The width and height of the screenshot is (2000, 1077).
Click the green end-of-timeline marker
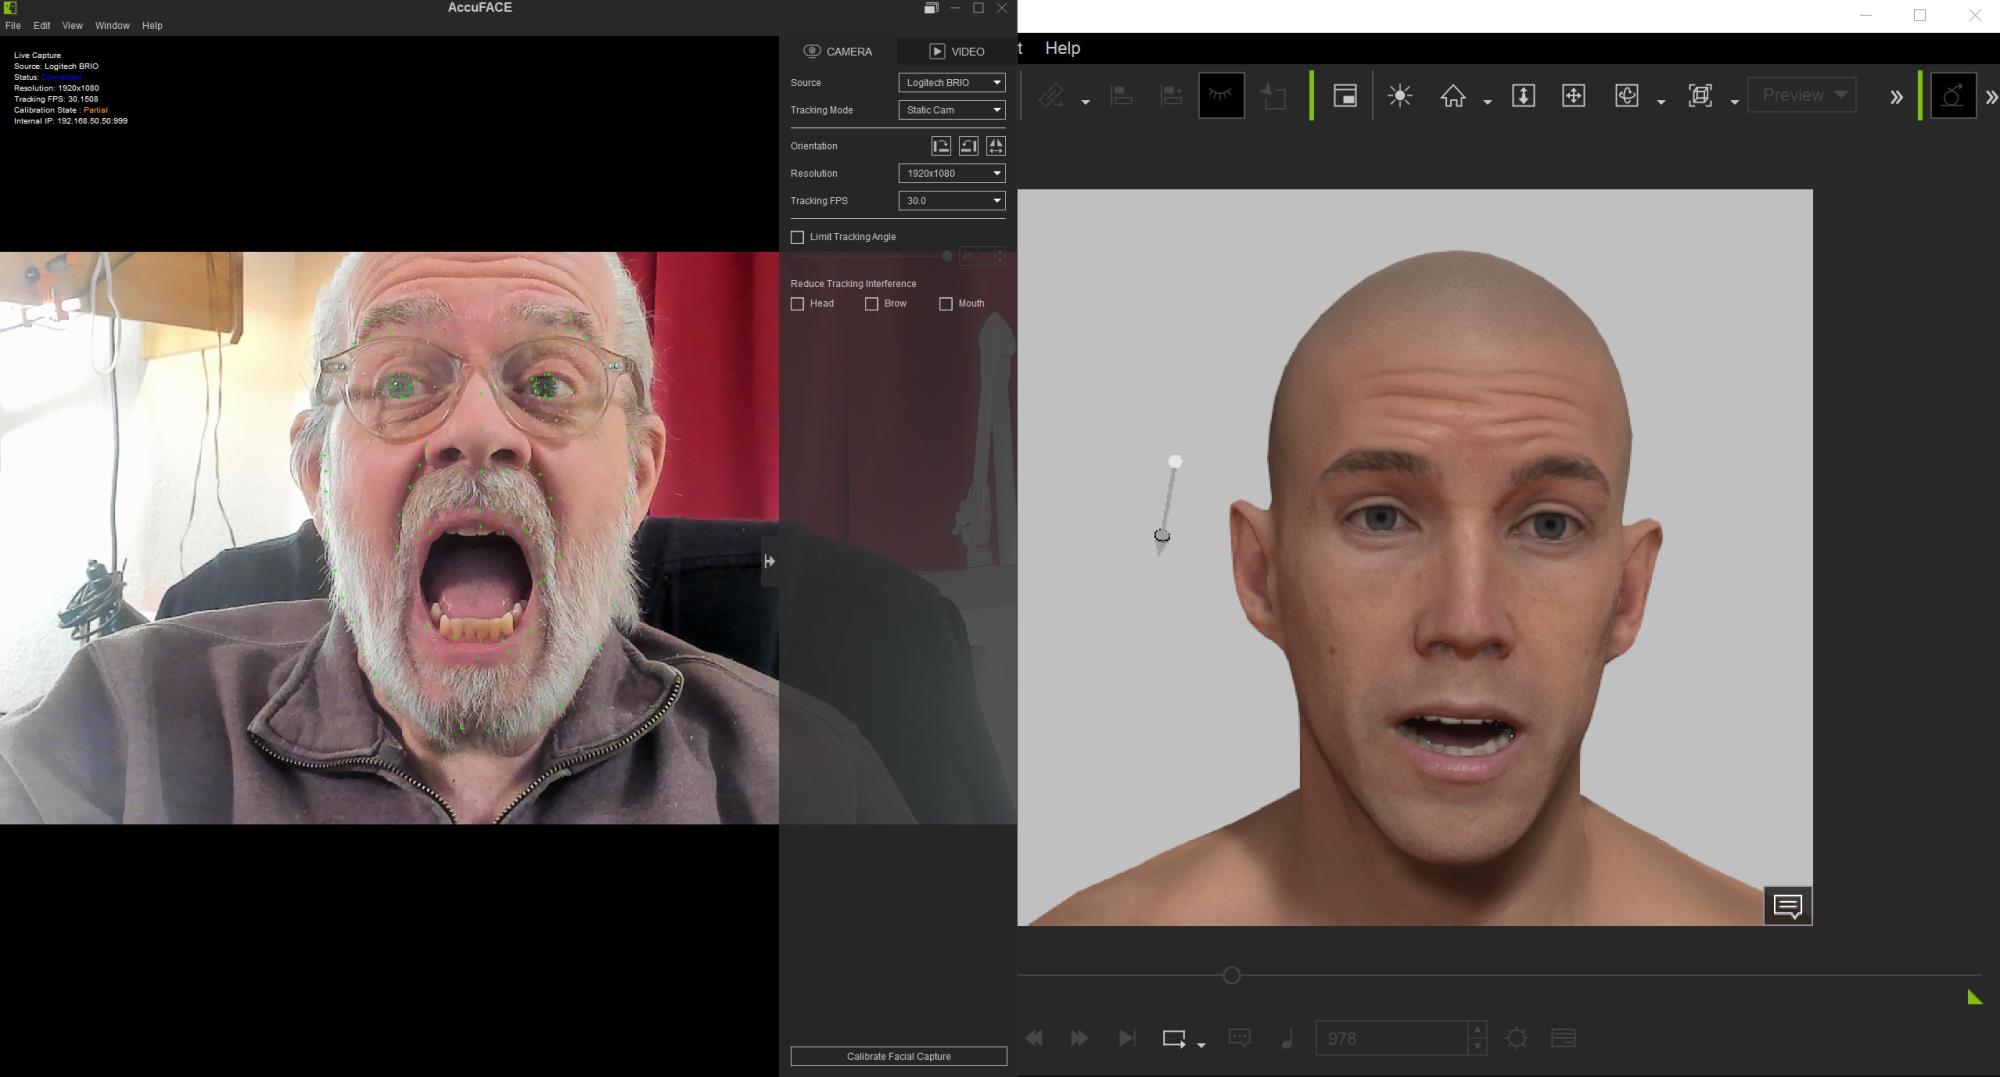pyautogui.click(x=1975, y=997)
